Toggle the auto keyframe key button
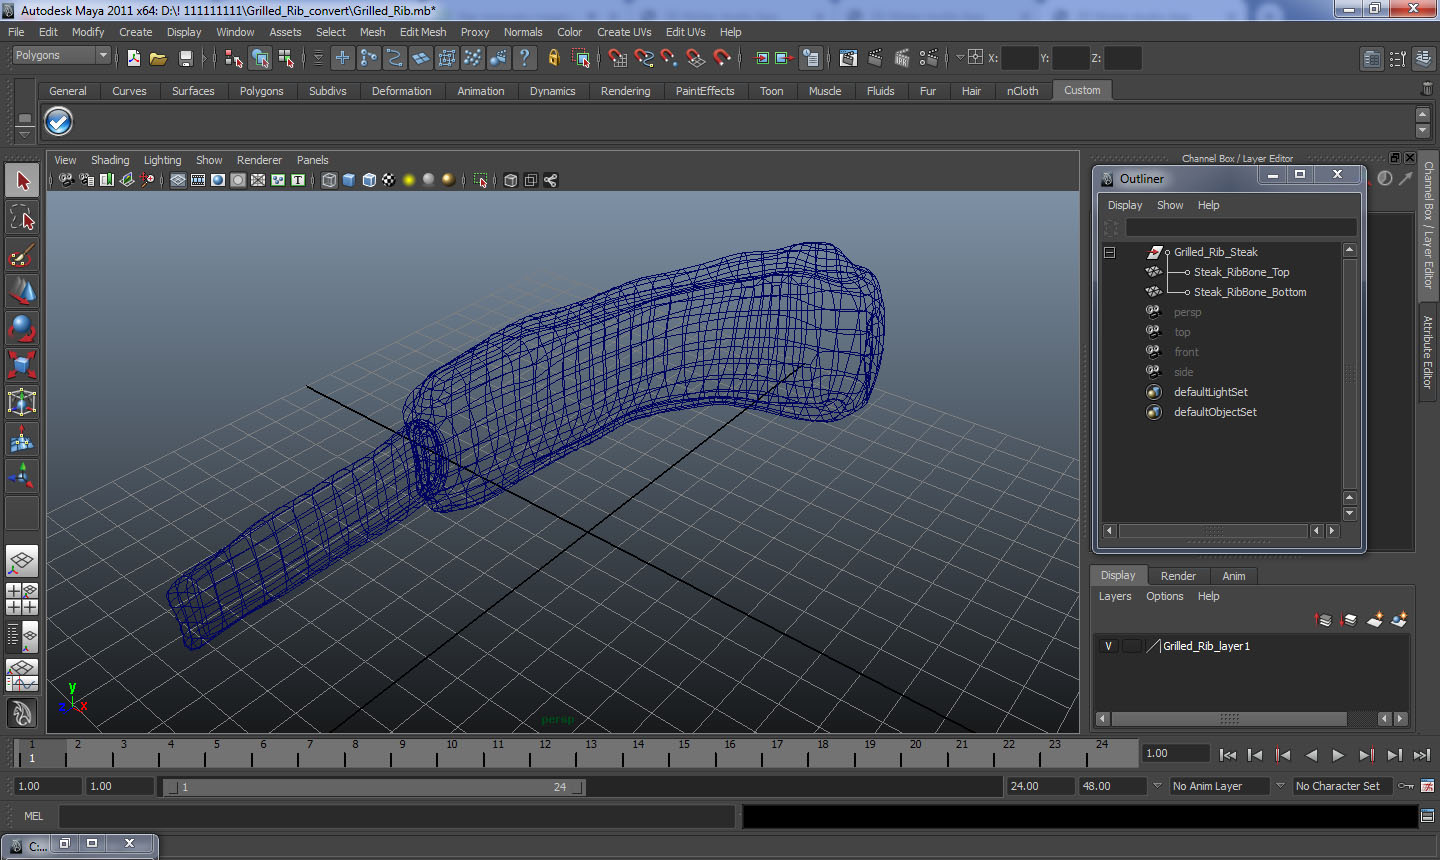 pyautogui.click(x=1405, y=786)
